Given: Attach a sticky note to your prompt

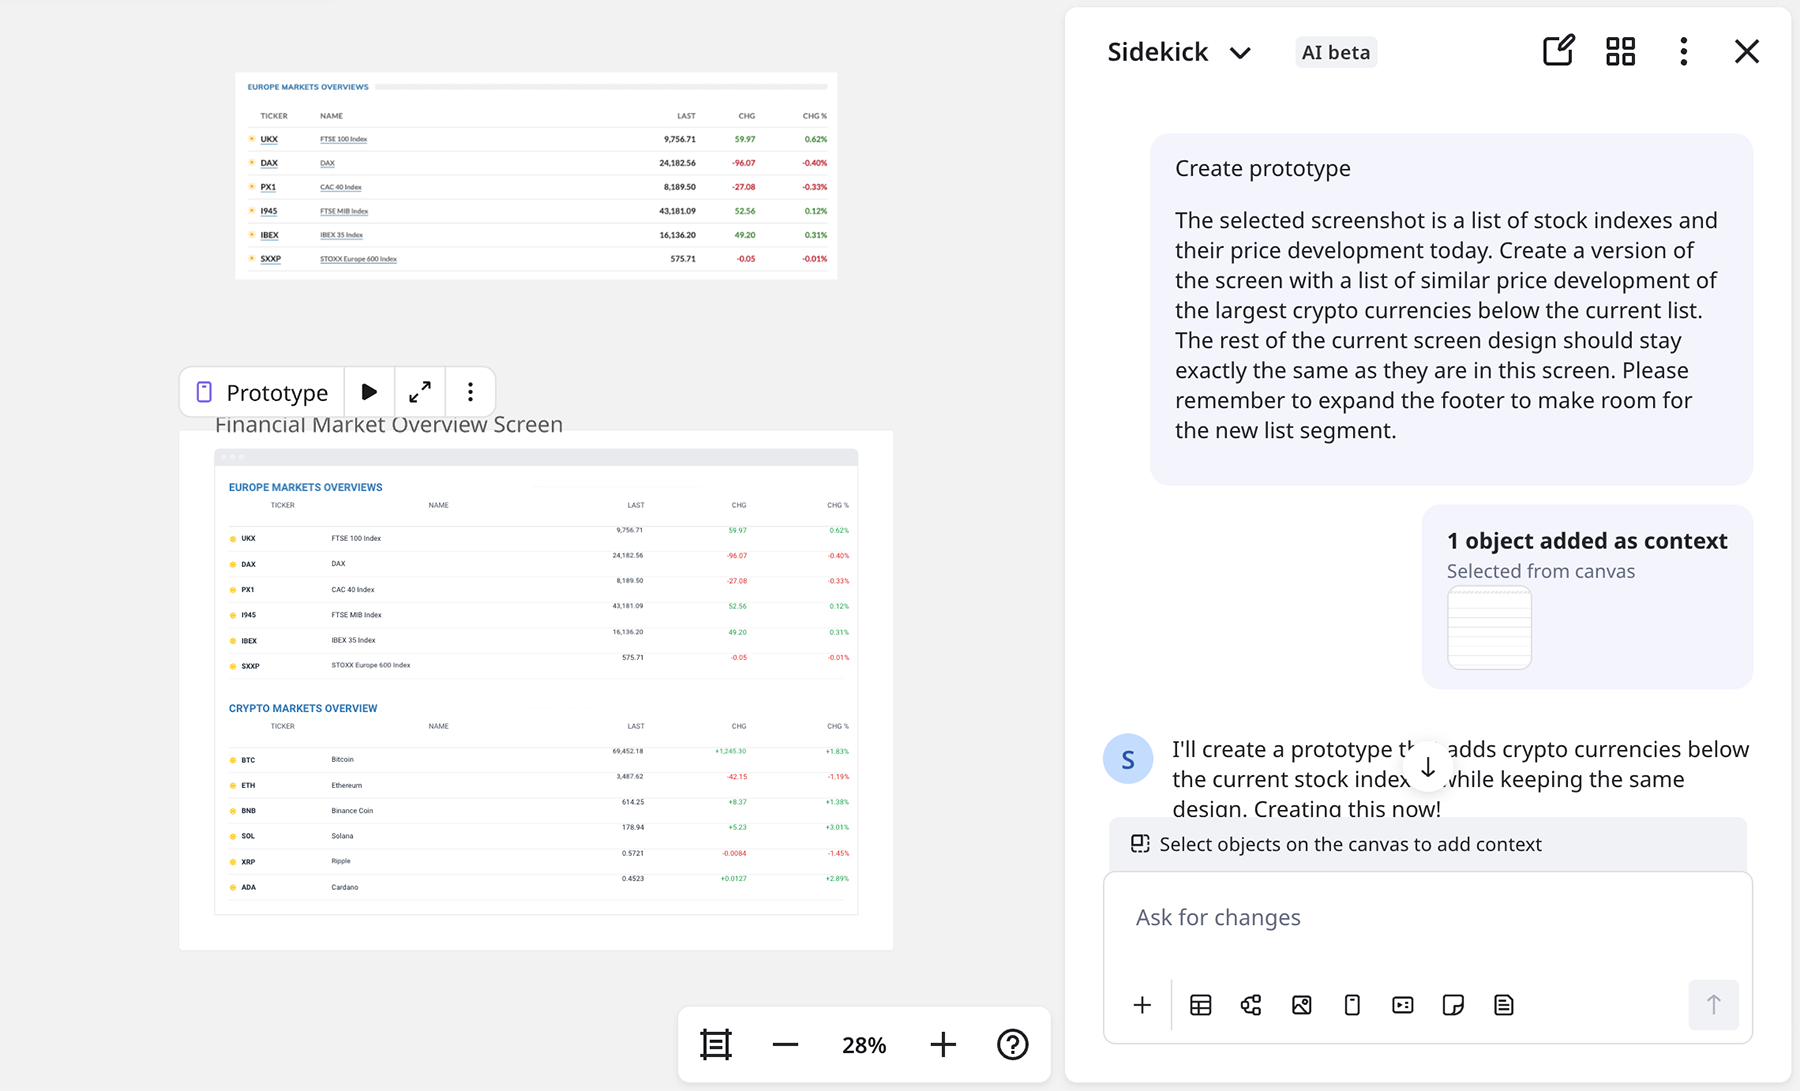Looking at the screenshot, I should coord(1453,1005).
